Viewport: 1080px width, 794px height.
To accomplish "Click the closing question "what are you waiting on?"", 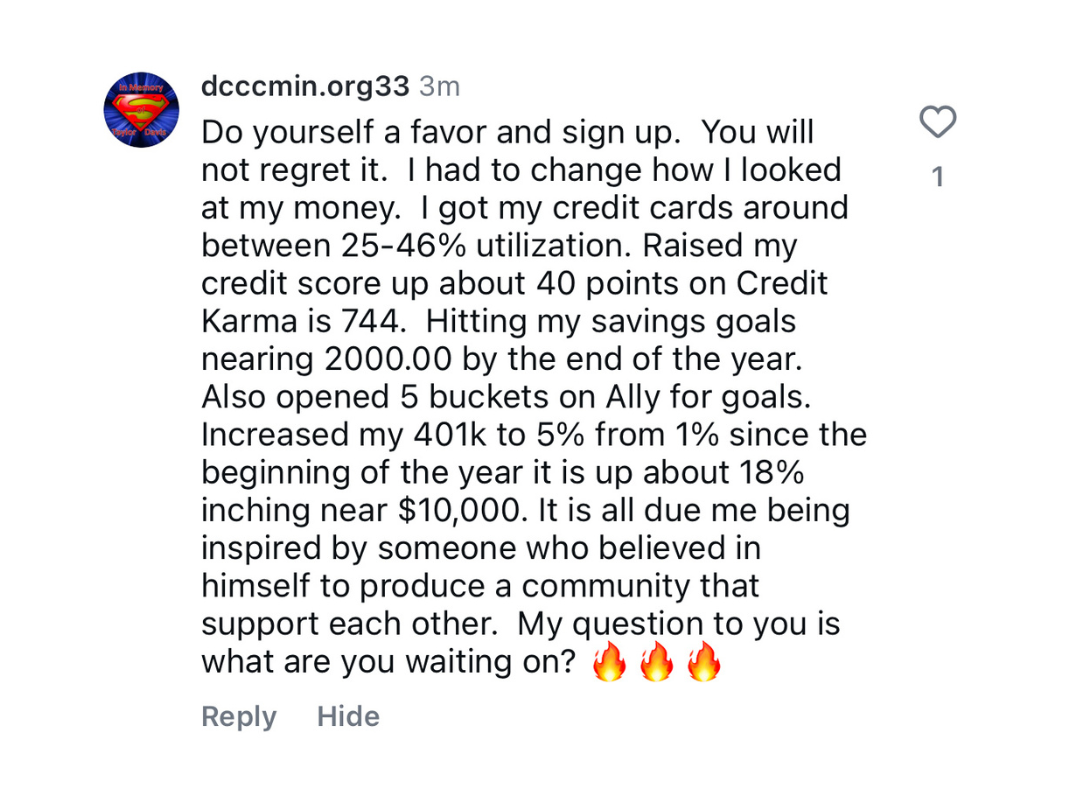I will pyautogui.click(x=388, y=662).
